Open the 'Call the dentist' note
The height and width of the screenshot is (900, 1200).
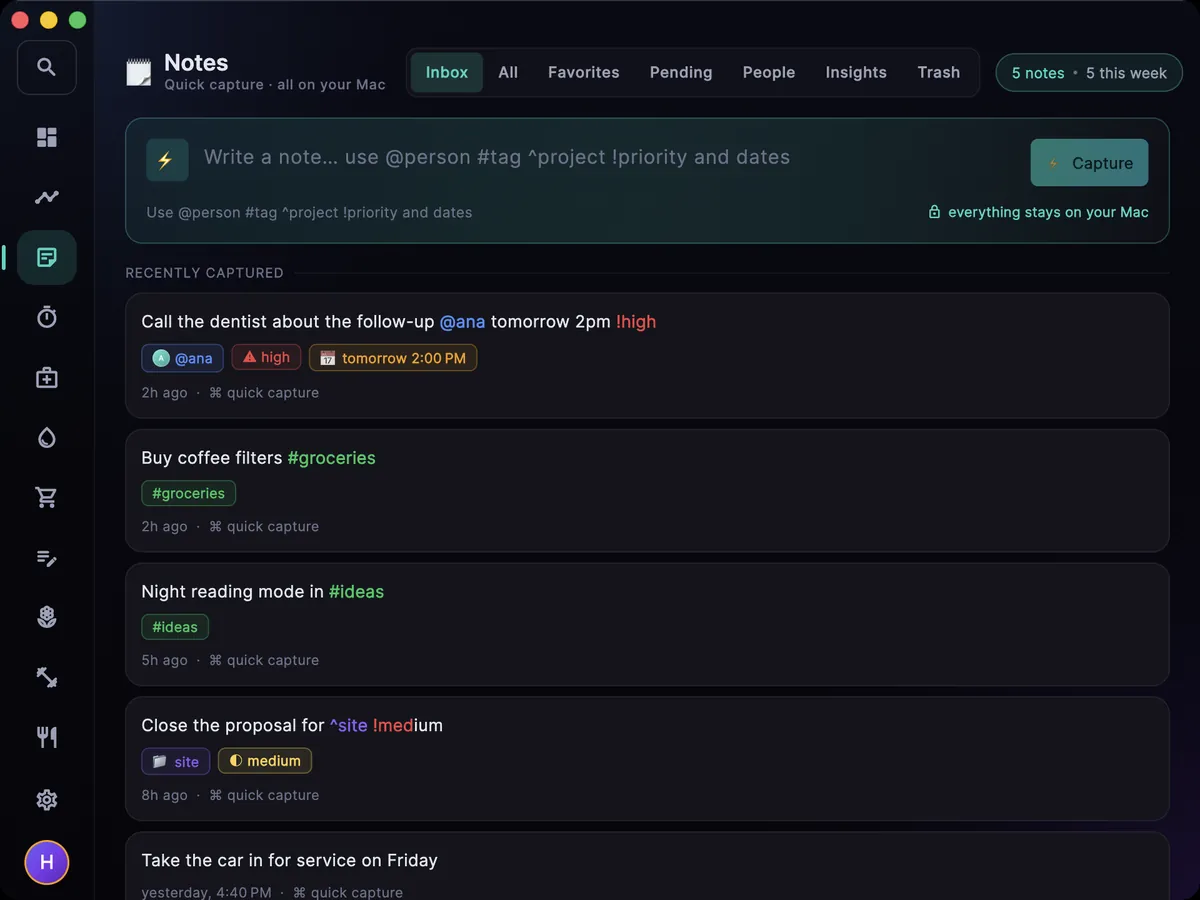(647, 355)
